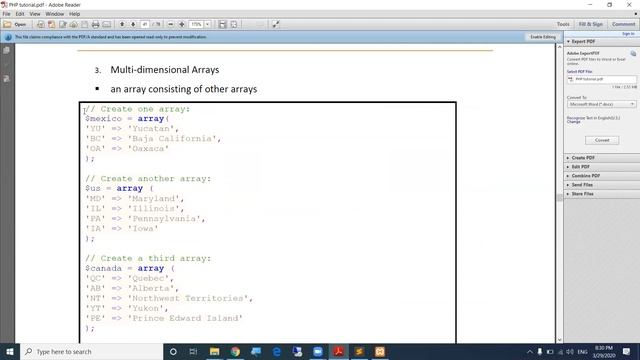Click the page number input field

click(145, 24)
